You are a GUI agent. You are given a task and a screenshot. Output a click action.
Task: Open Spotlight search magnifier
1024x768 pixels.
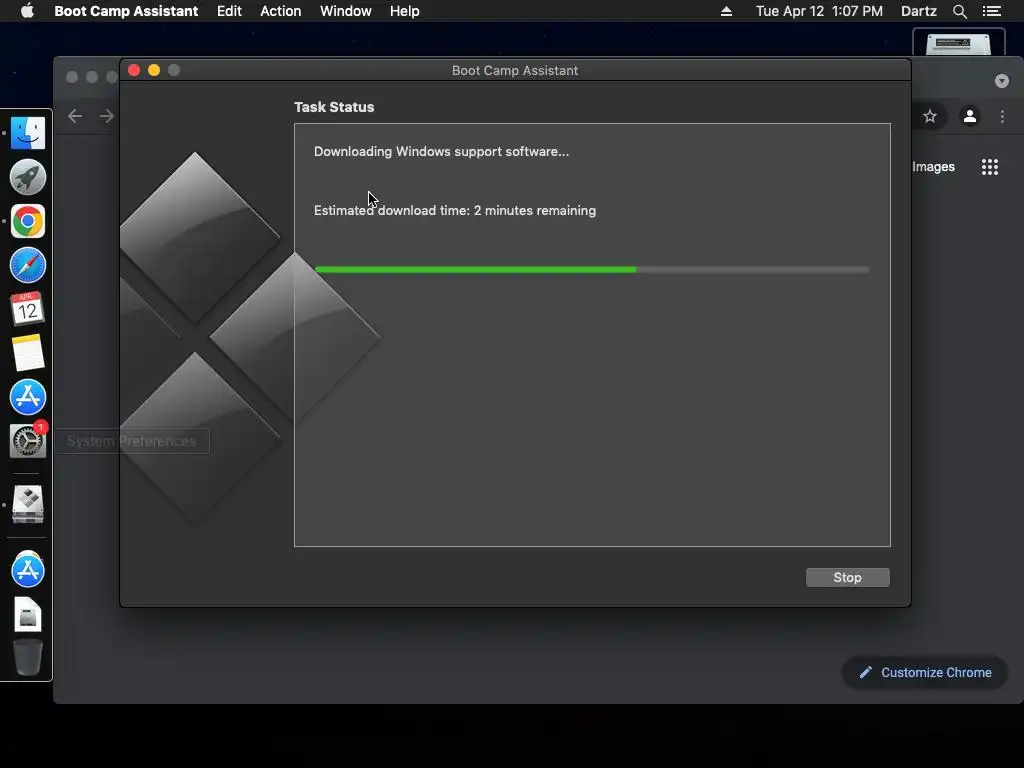point(959,11)
